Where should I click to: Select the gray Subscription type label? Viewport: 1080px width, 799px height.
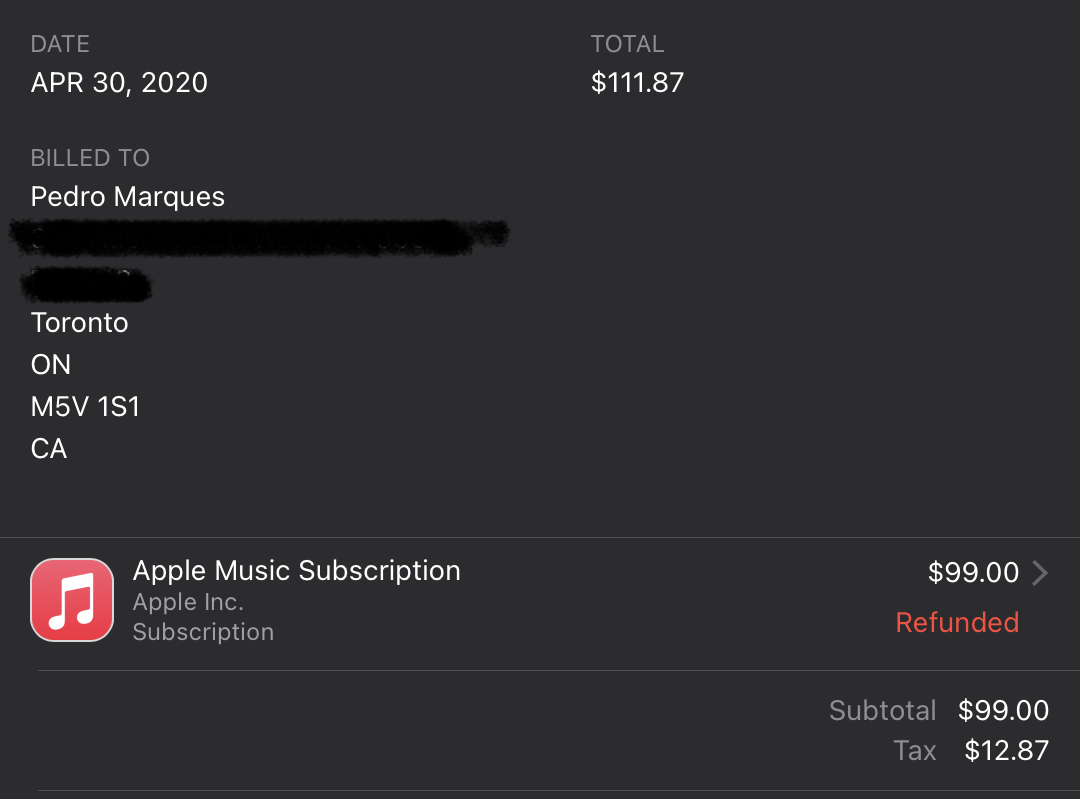click(x=203, y=632)
